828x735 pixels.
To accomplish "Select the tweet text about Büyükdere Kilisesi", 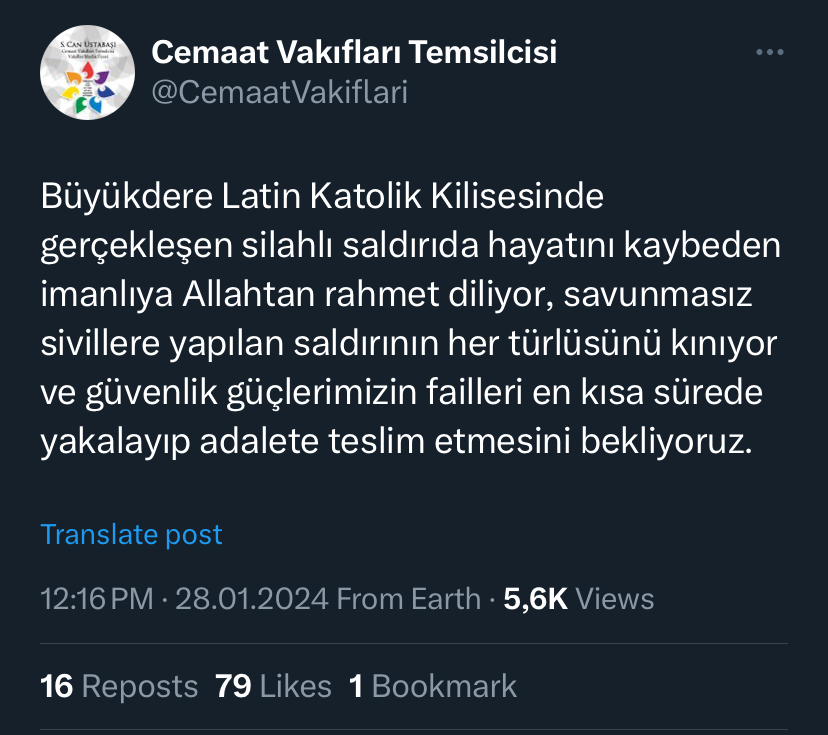I will click(x=410, y=318).
